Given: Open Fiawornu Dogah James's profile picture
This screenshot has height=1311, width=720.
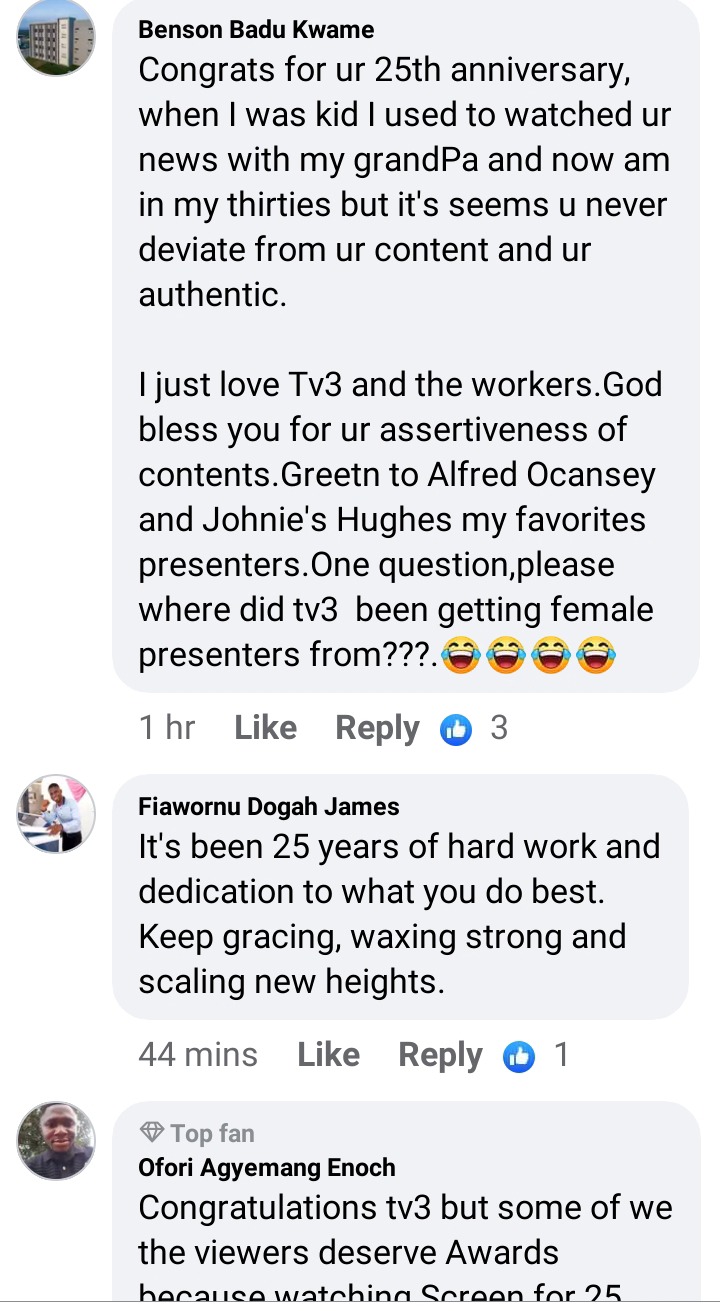Looking at the screenshot, I should click(x=56, y=814).
